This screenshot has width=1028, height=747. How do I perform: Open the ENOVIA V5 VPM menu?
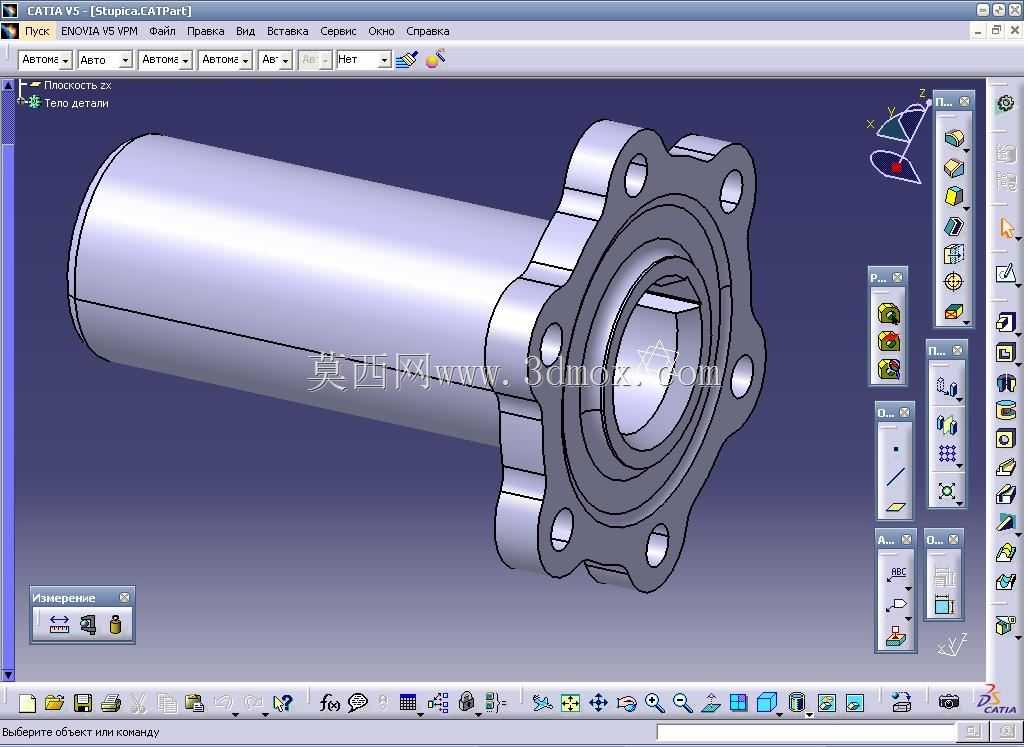pos(99,31)
